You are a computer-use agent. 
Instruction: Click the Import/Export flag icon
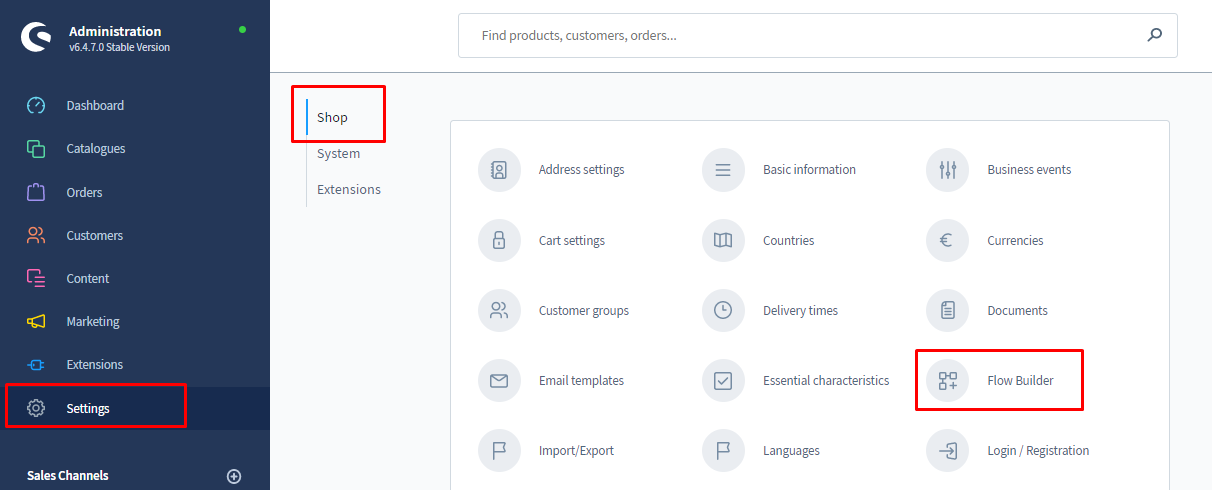(x=499, y=450)
